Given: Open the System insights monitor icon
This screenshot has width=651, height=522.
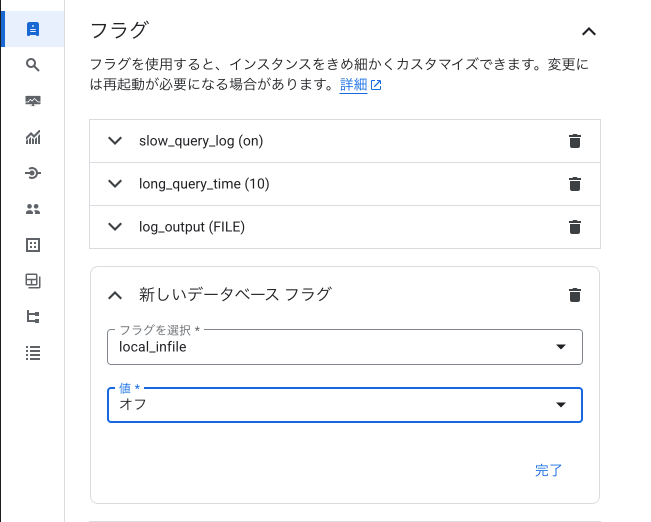Looking at the screenshot, I should click(33, 101).
